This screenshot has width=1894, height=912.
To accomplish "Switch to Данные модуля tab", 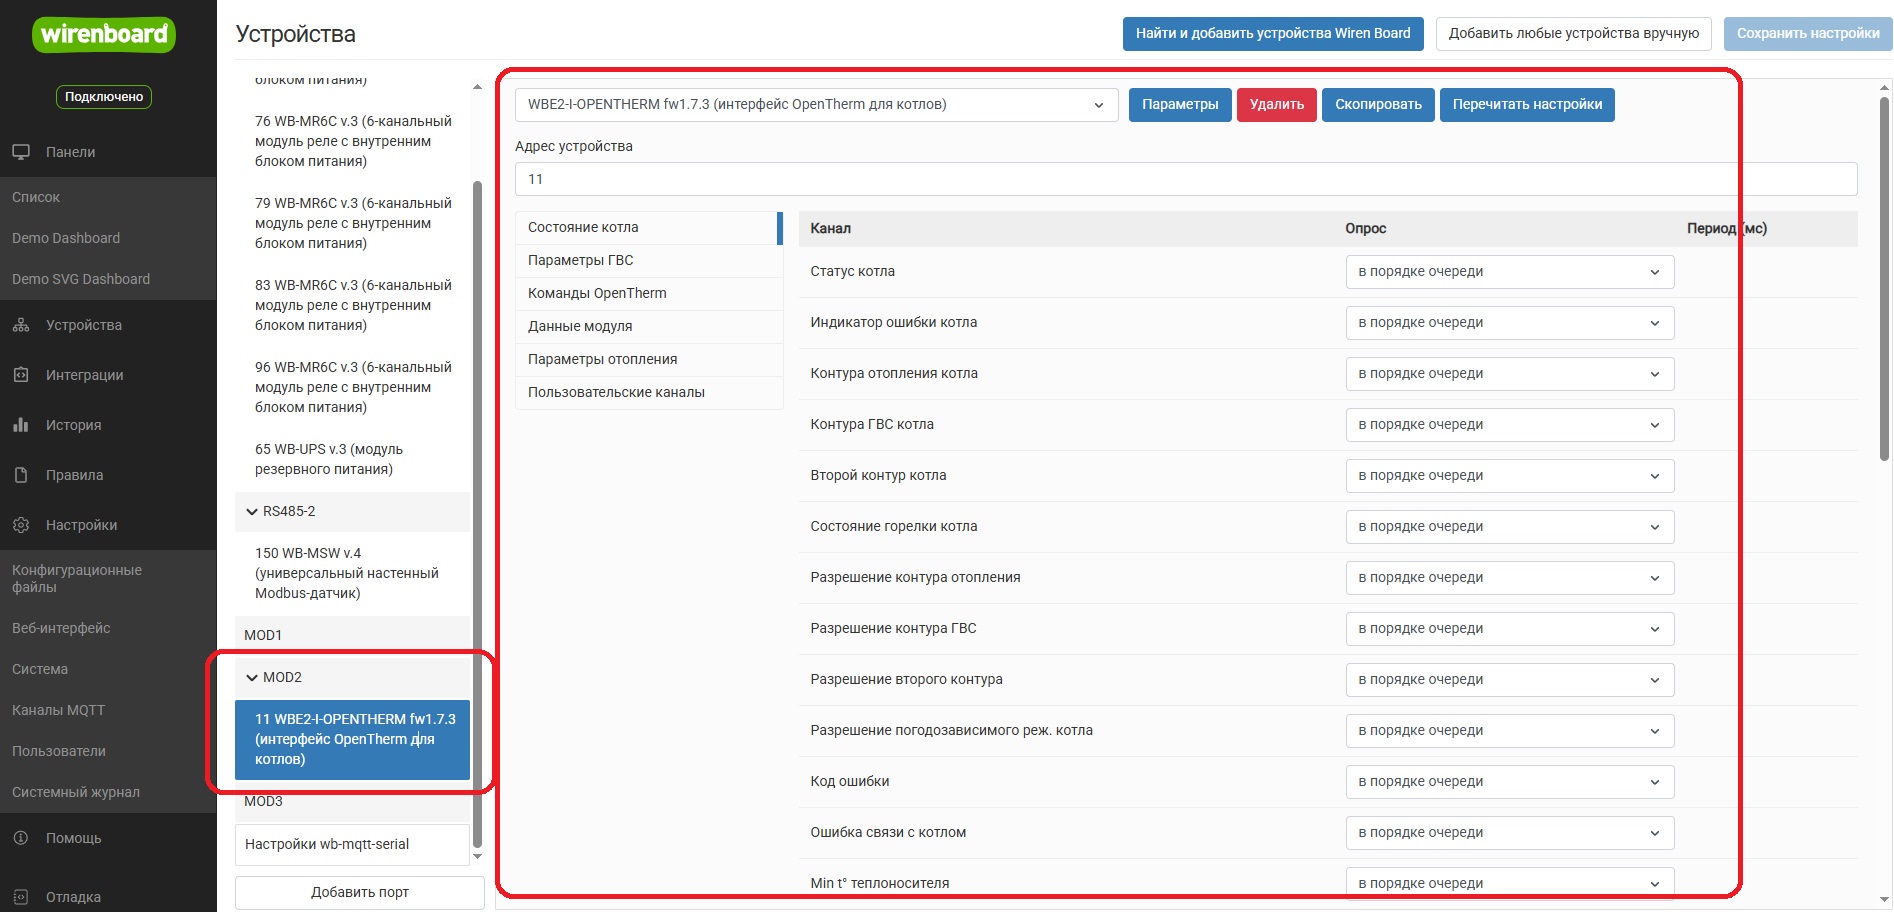I will pyautogui.click(x=648, y=326).
